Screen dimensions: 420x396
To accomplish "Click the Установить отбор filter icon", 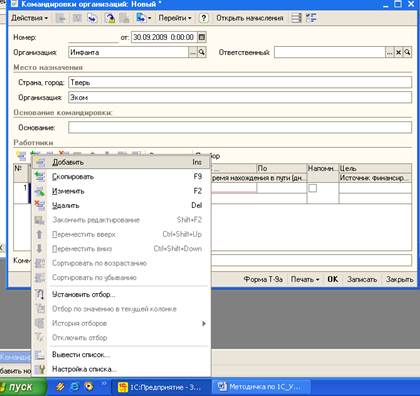I will 40,295.
